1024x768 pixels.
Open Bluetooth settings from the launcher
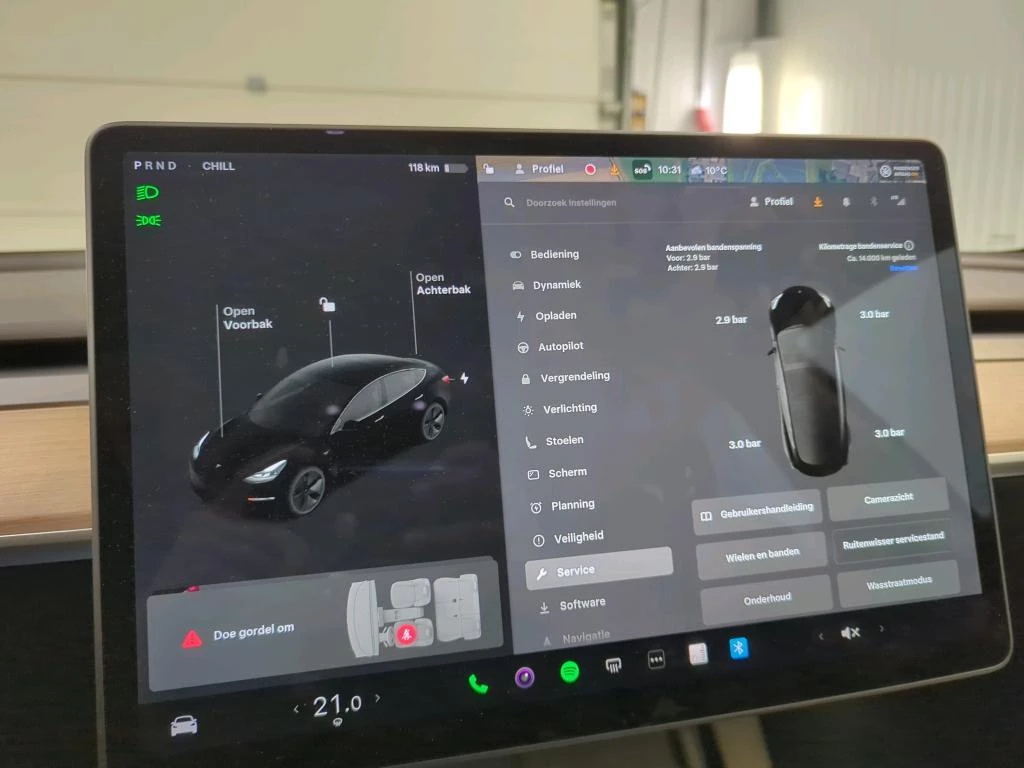(x=739, y=649)
